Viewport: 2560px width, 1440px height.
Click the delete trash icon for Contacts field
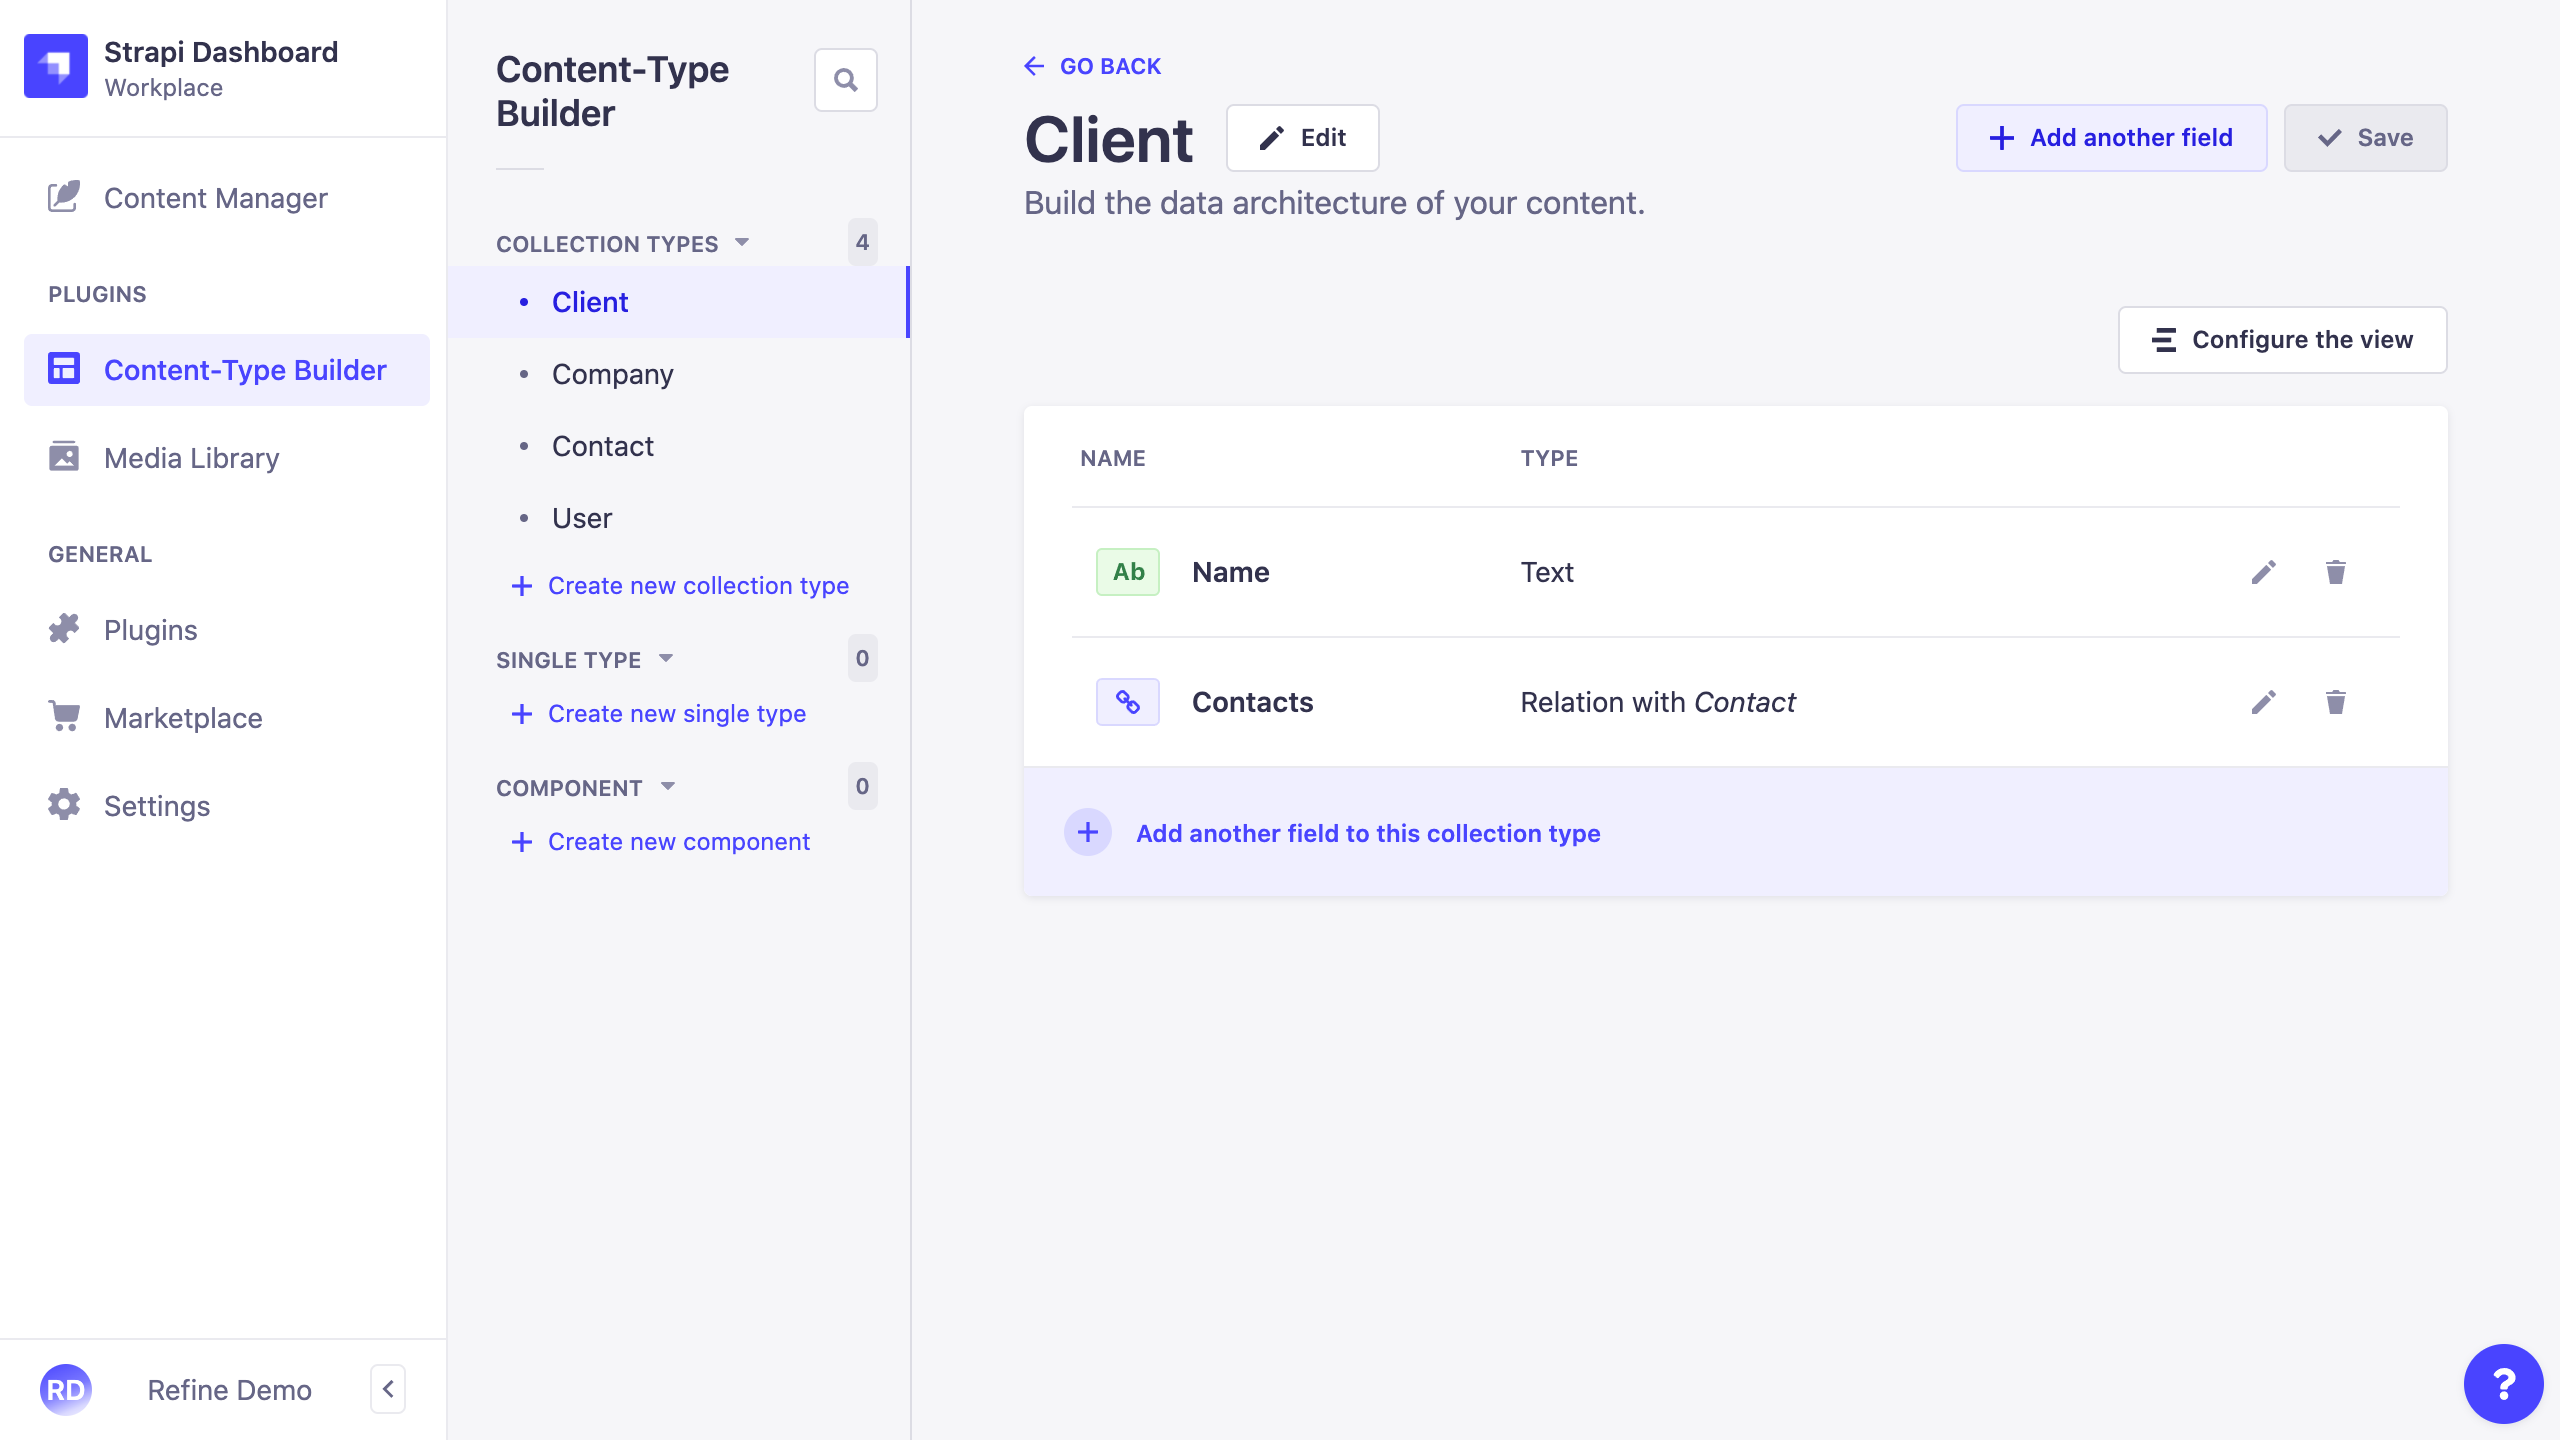[x=2335, y=702]
